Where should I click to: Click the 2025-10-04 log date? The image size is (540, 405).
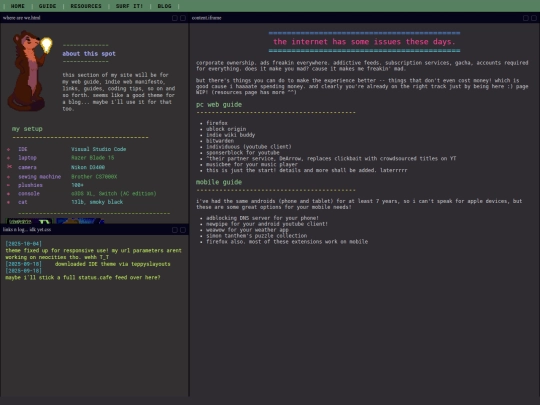[x=23, y=244]
